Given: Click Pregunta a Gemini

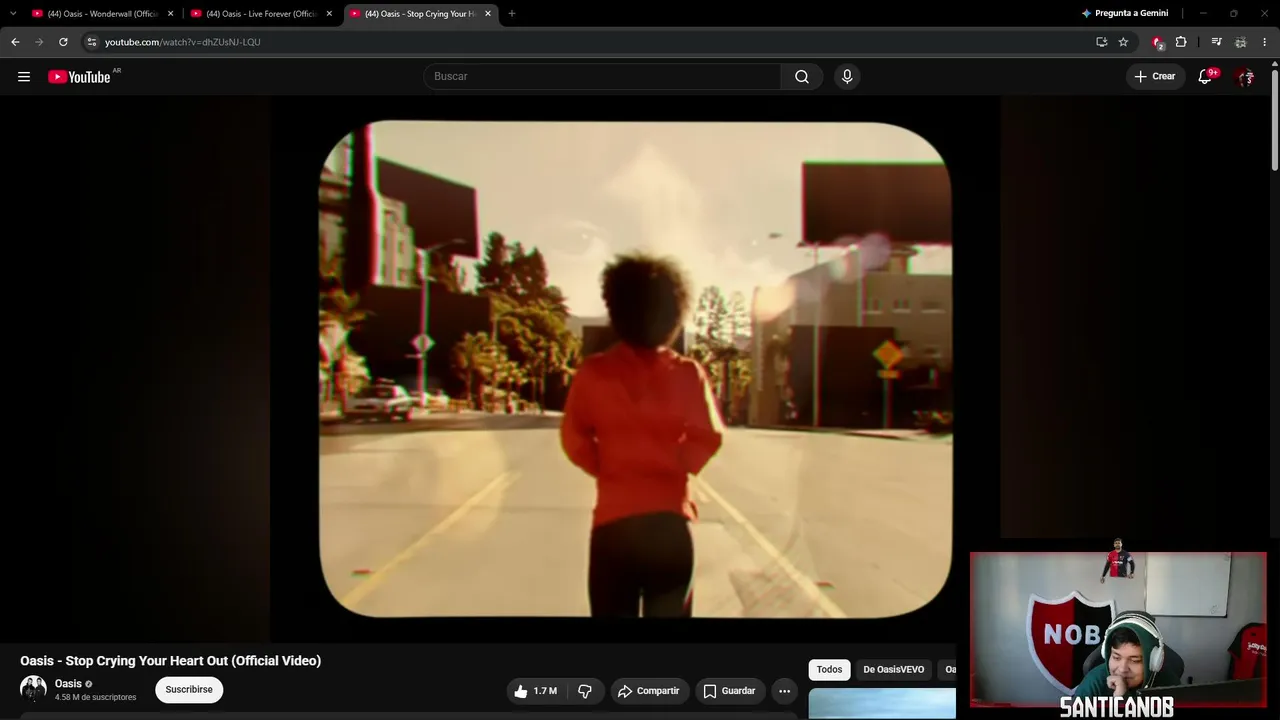Looking at the screenshot, I should click(1125, 14).
